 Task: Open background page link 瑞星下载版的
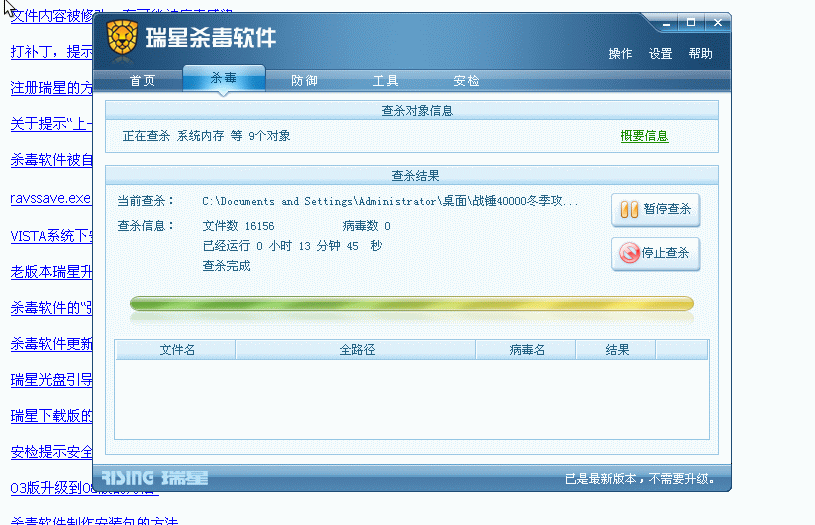tap(51, 416)
